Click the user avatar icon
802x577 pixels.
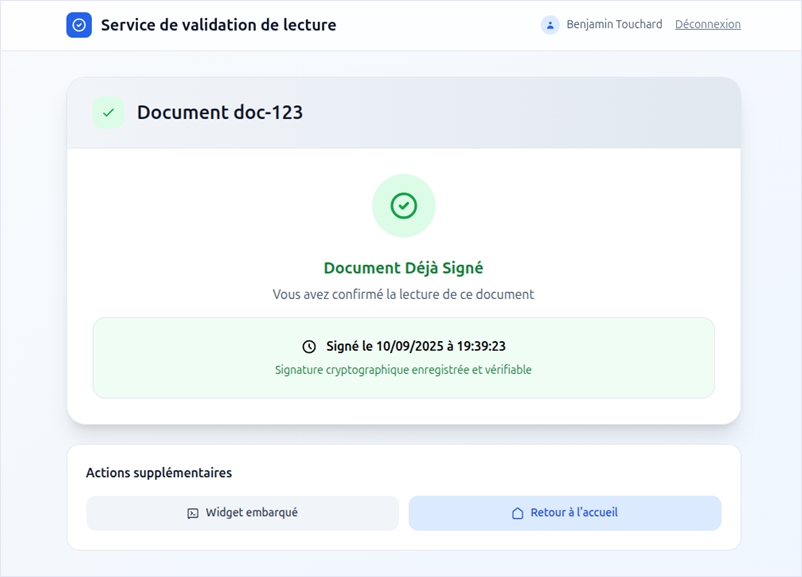point(550,25)
